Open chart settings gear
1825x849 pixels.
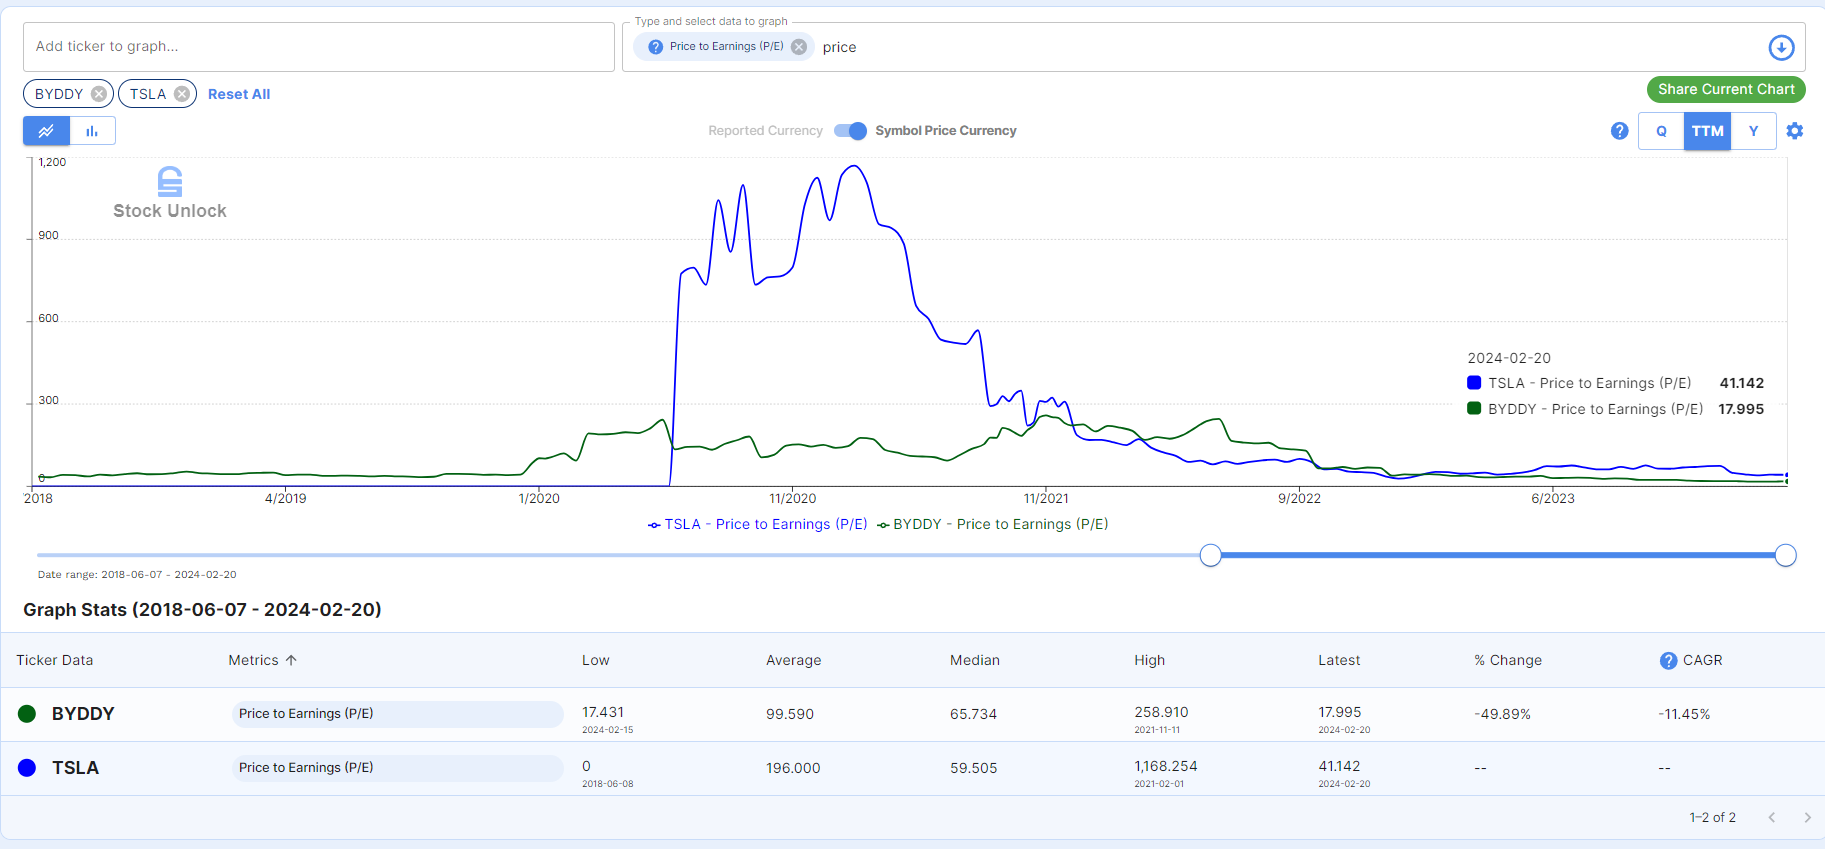pyautogui.click(x=1795, y=131)
